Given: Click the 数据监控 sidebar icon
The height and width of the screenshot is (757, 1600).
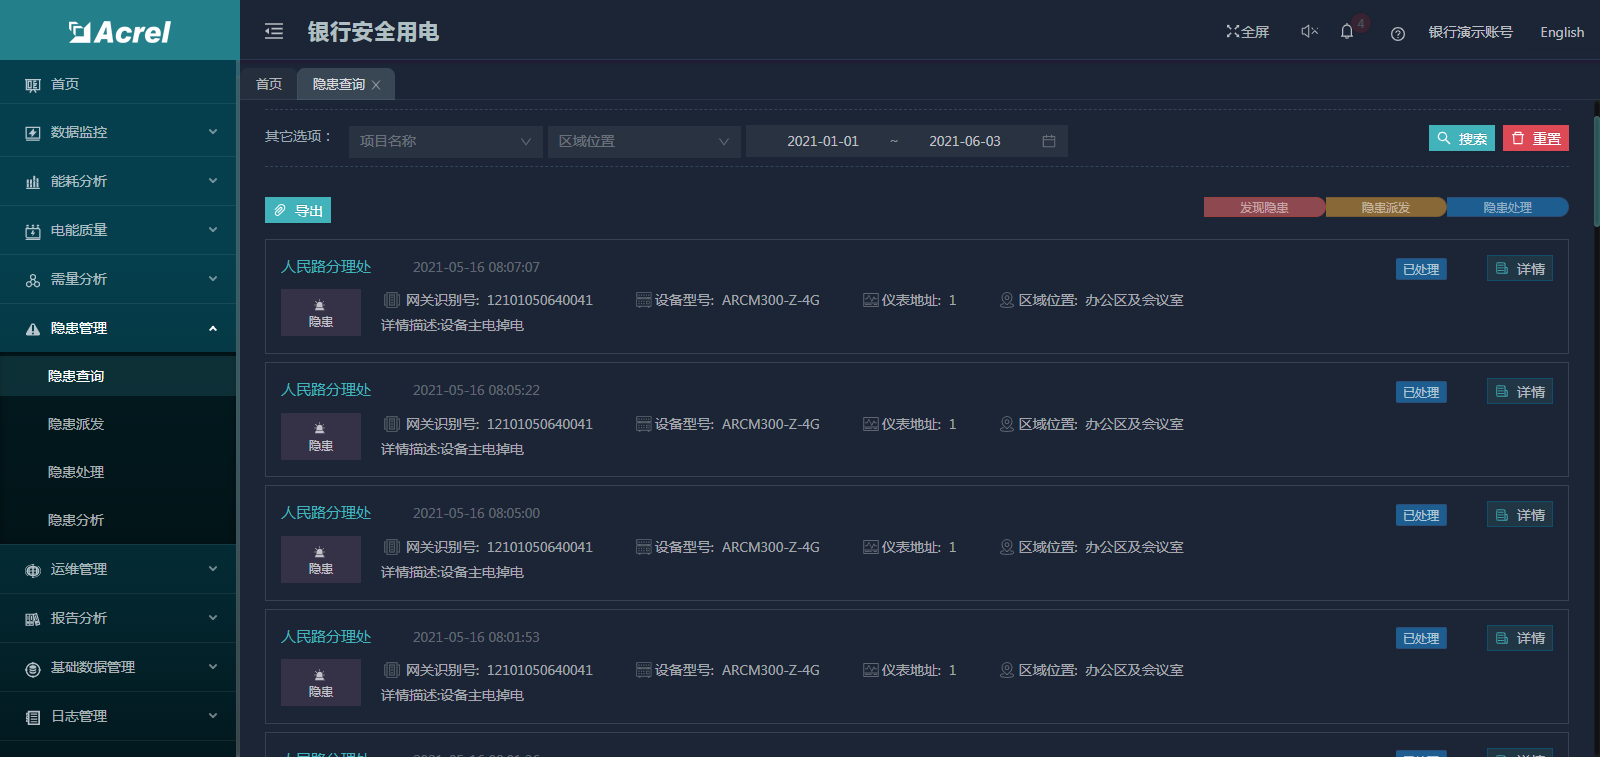Looking at the screenshot, I should coord(33,133).
